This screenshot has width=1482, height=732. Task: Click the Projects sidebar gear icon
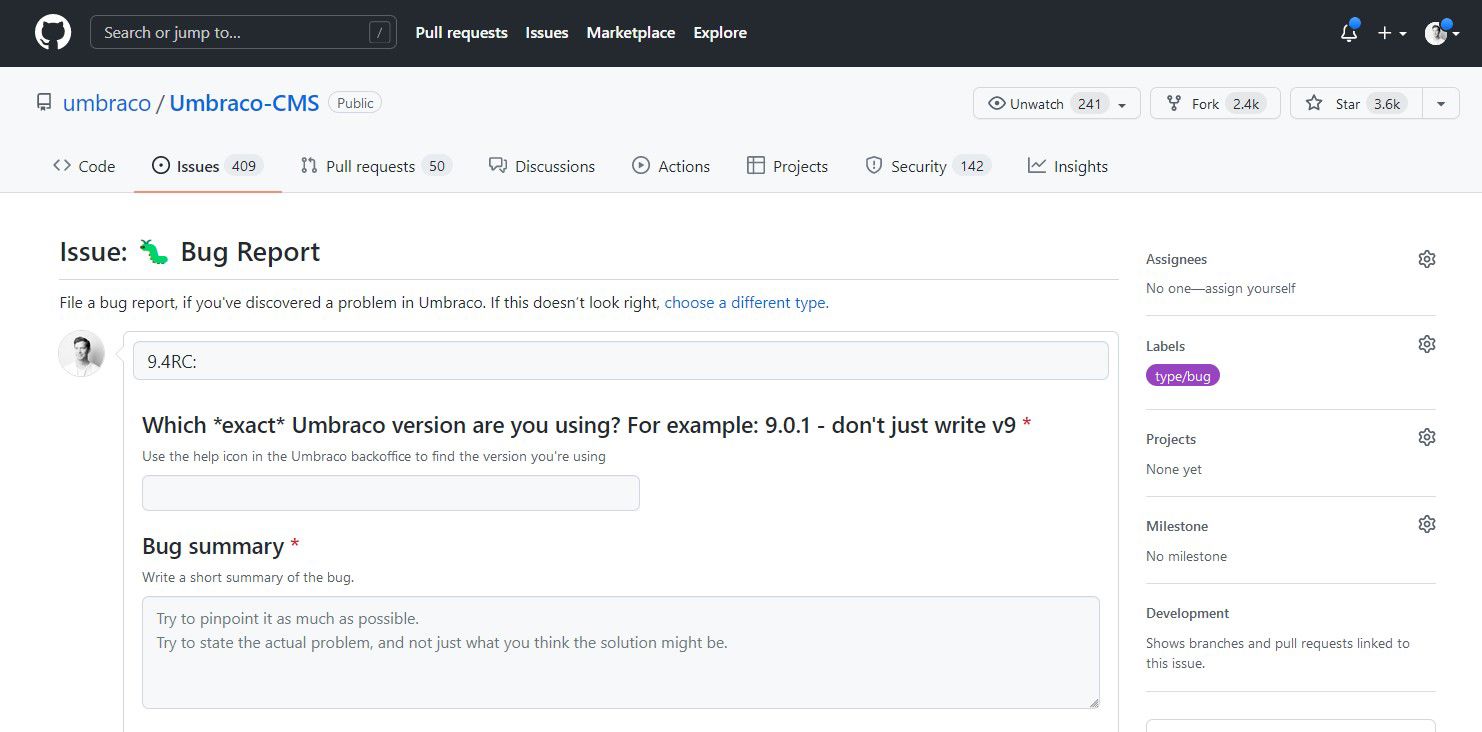point(1426,437)
